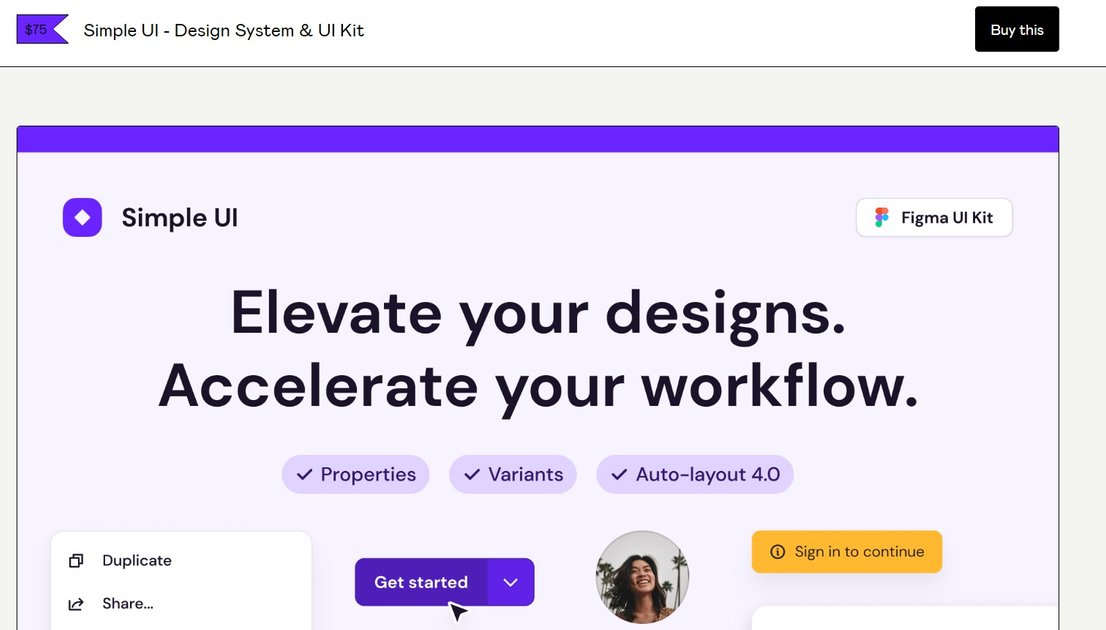Click the checkmark next to Auto-layout 4.0

(x=618, y=474)
